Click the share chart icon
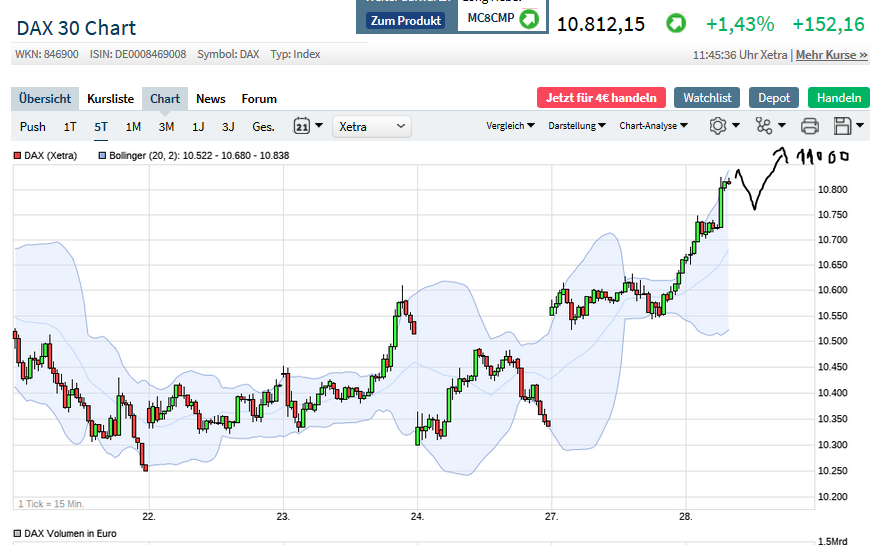This screenshot has height=545, width=877. pos(764,126)
